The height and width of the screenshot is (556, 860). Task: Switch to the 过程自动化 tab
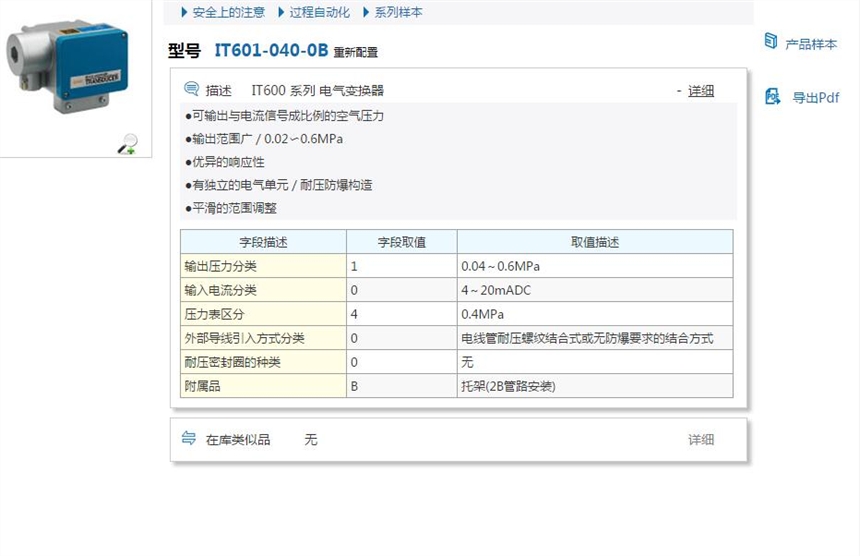pos(319,12)
